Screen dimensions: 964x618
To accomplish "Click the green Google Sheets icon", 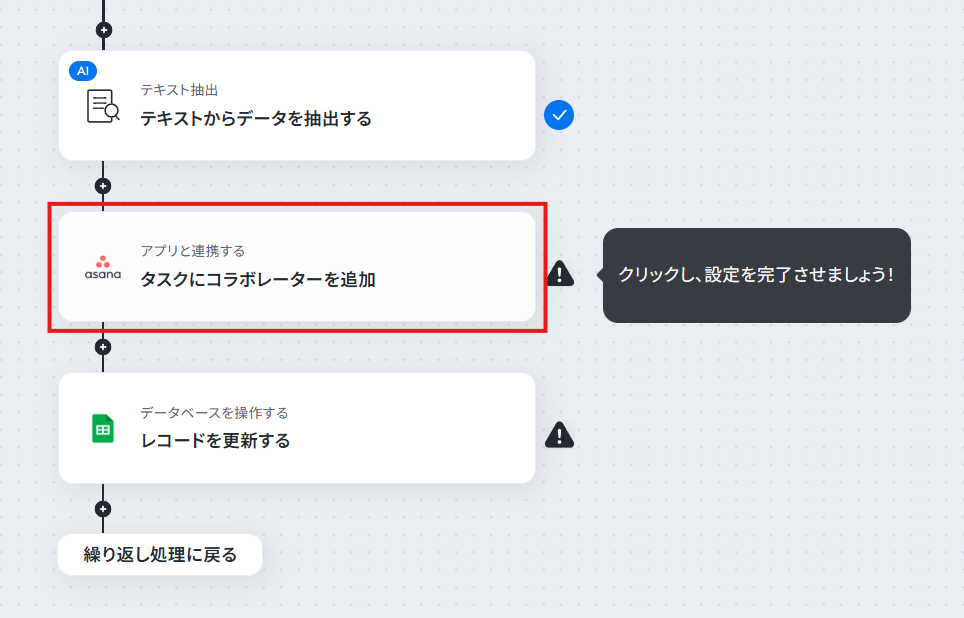I will [103, 429].
